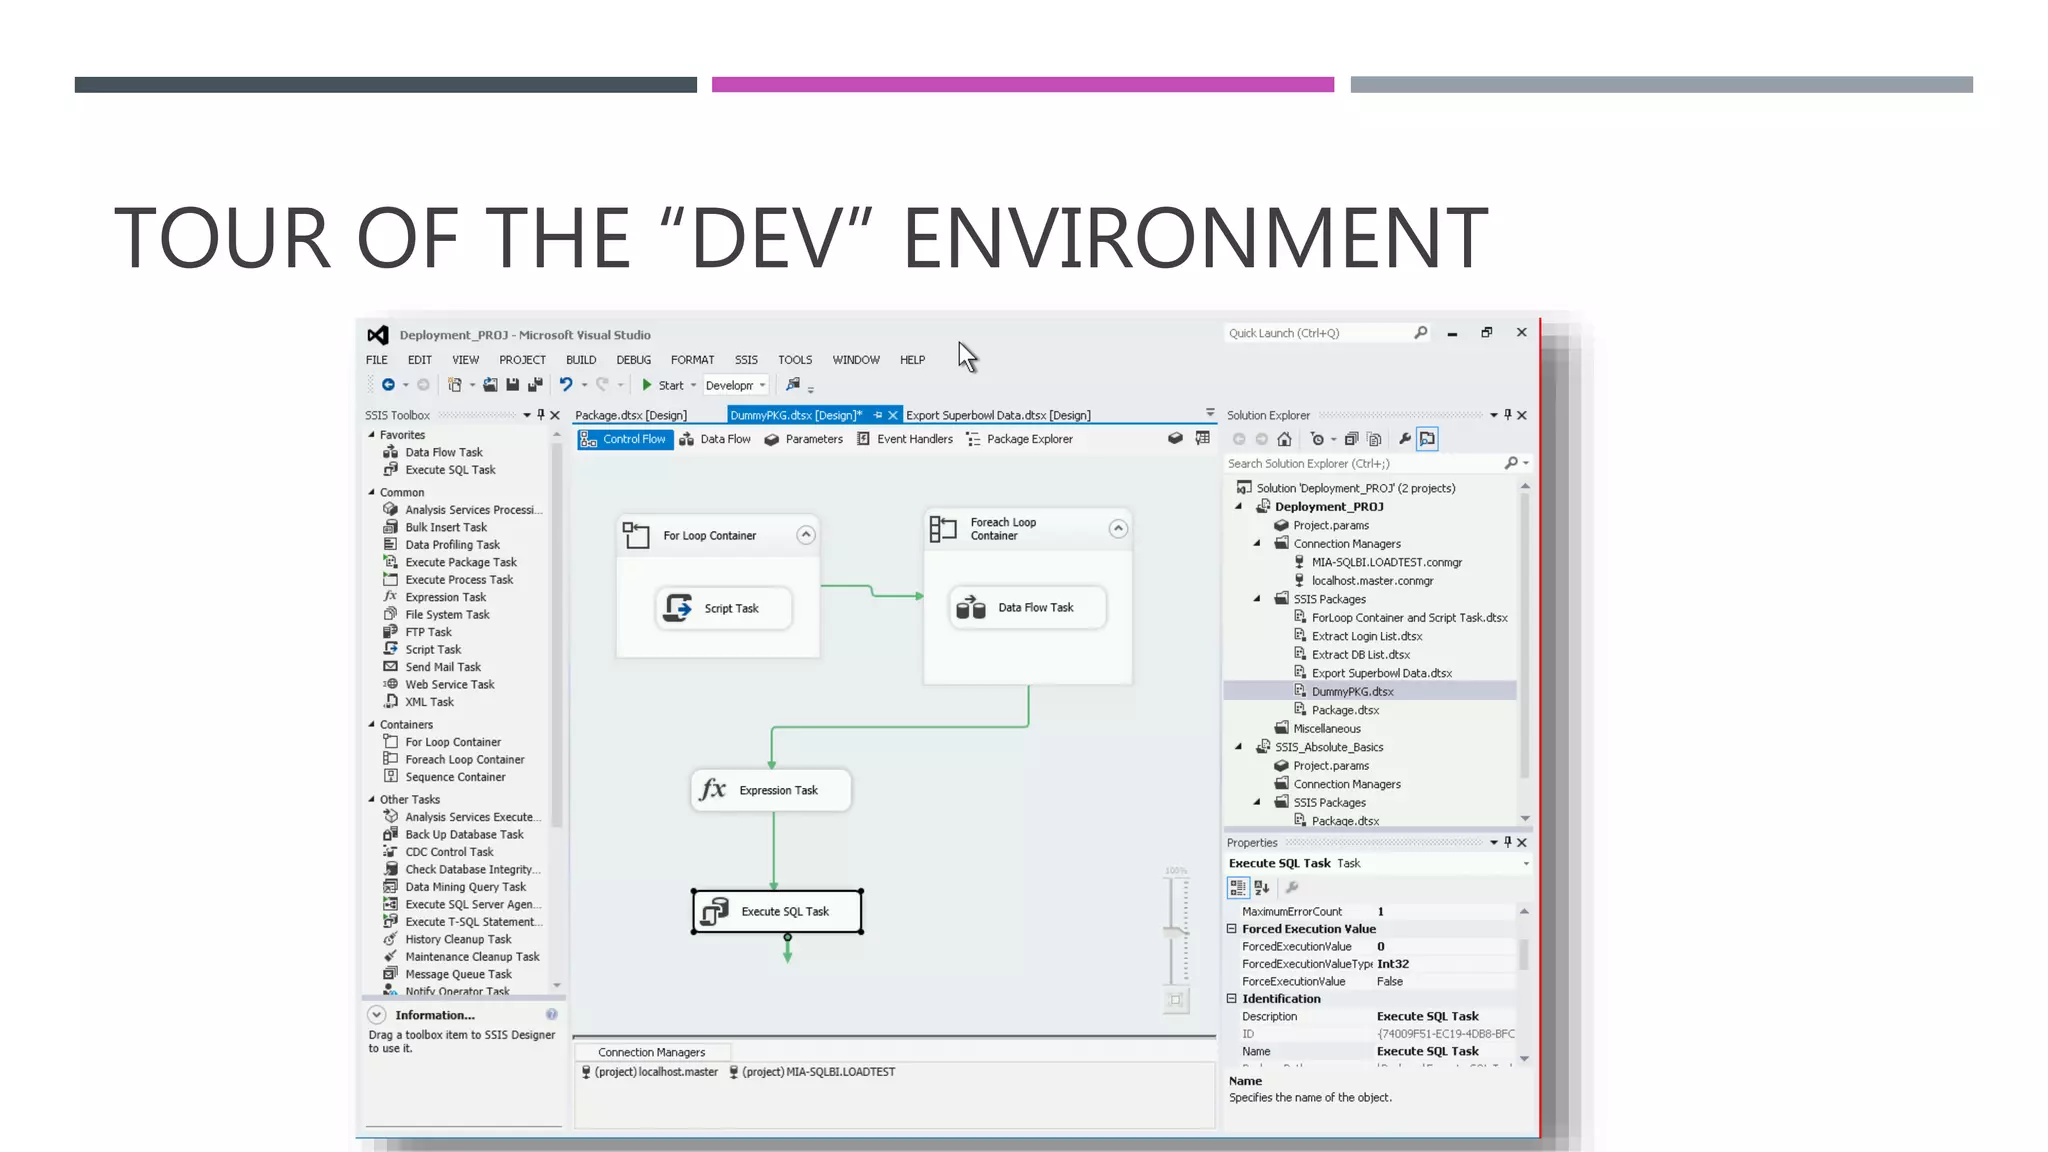Collapse the For Loop Container chevron
The height and width of the screenshot is (1152, 2048).
805,535
